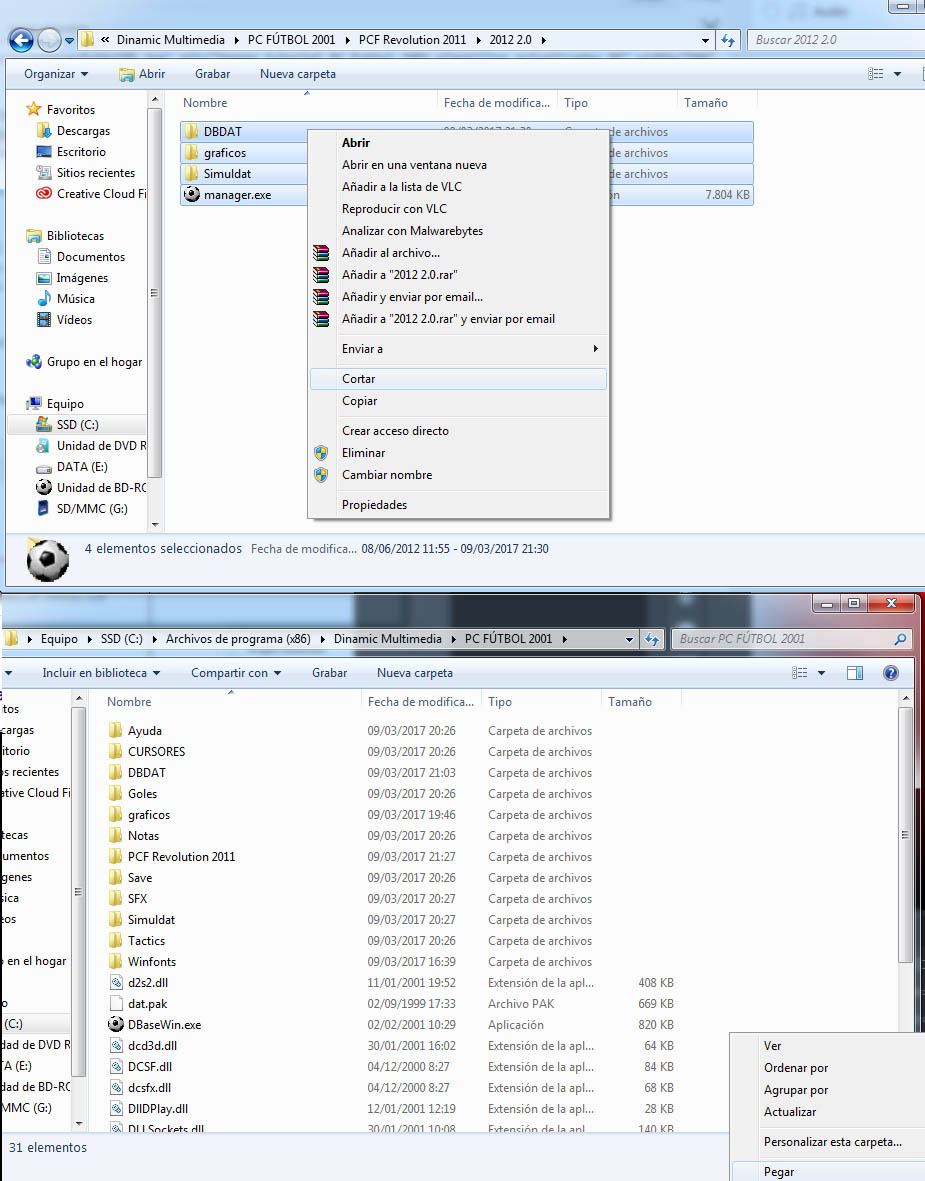Viewport: 925px width, 1181px height.
Task: Click Abrir en una ventana nueva
Action: tap(458, 165)
